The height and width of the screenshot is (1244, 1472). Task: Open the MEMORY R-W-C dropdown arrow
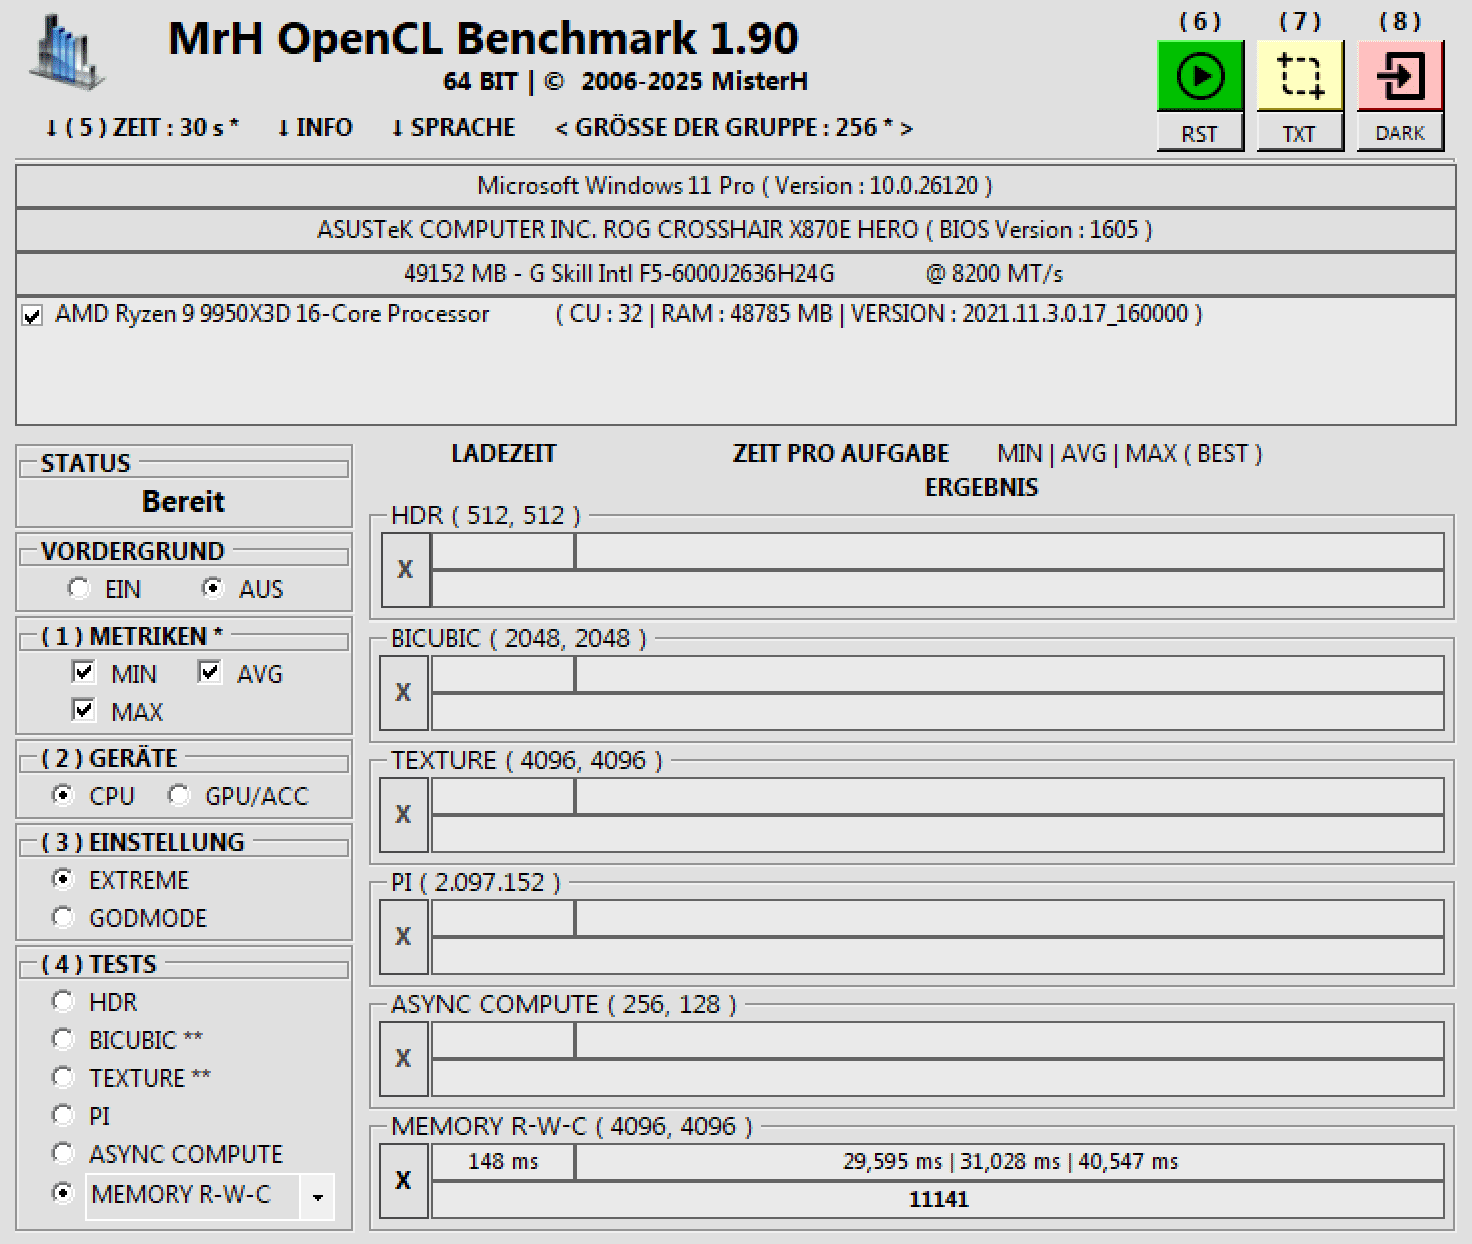coord(318,1197)
